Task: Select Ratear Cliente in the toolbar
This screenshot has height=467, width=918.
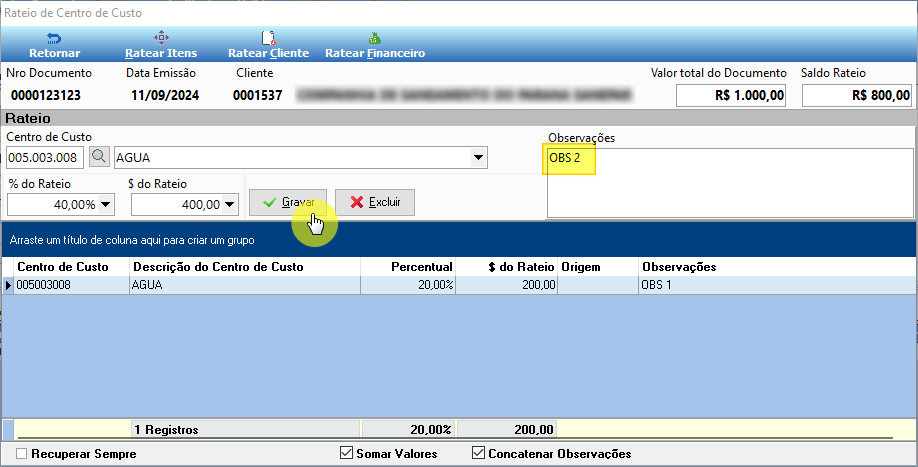Action: click(x=268, y=46)
